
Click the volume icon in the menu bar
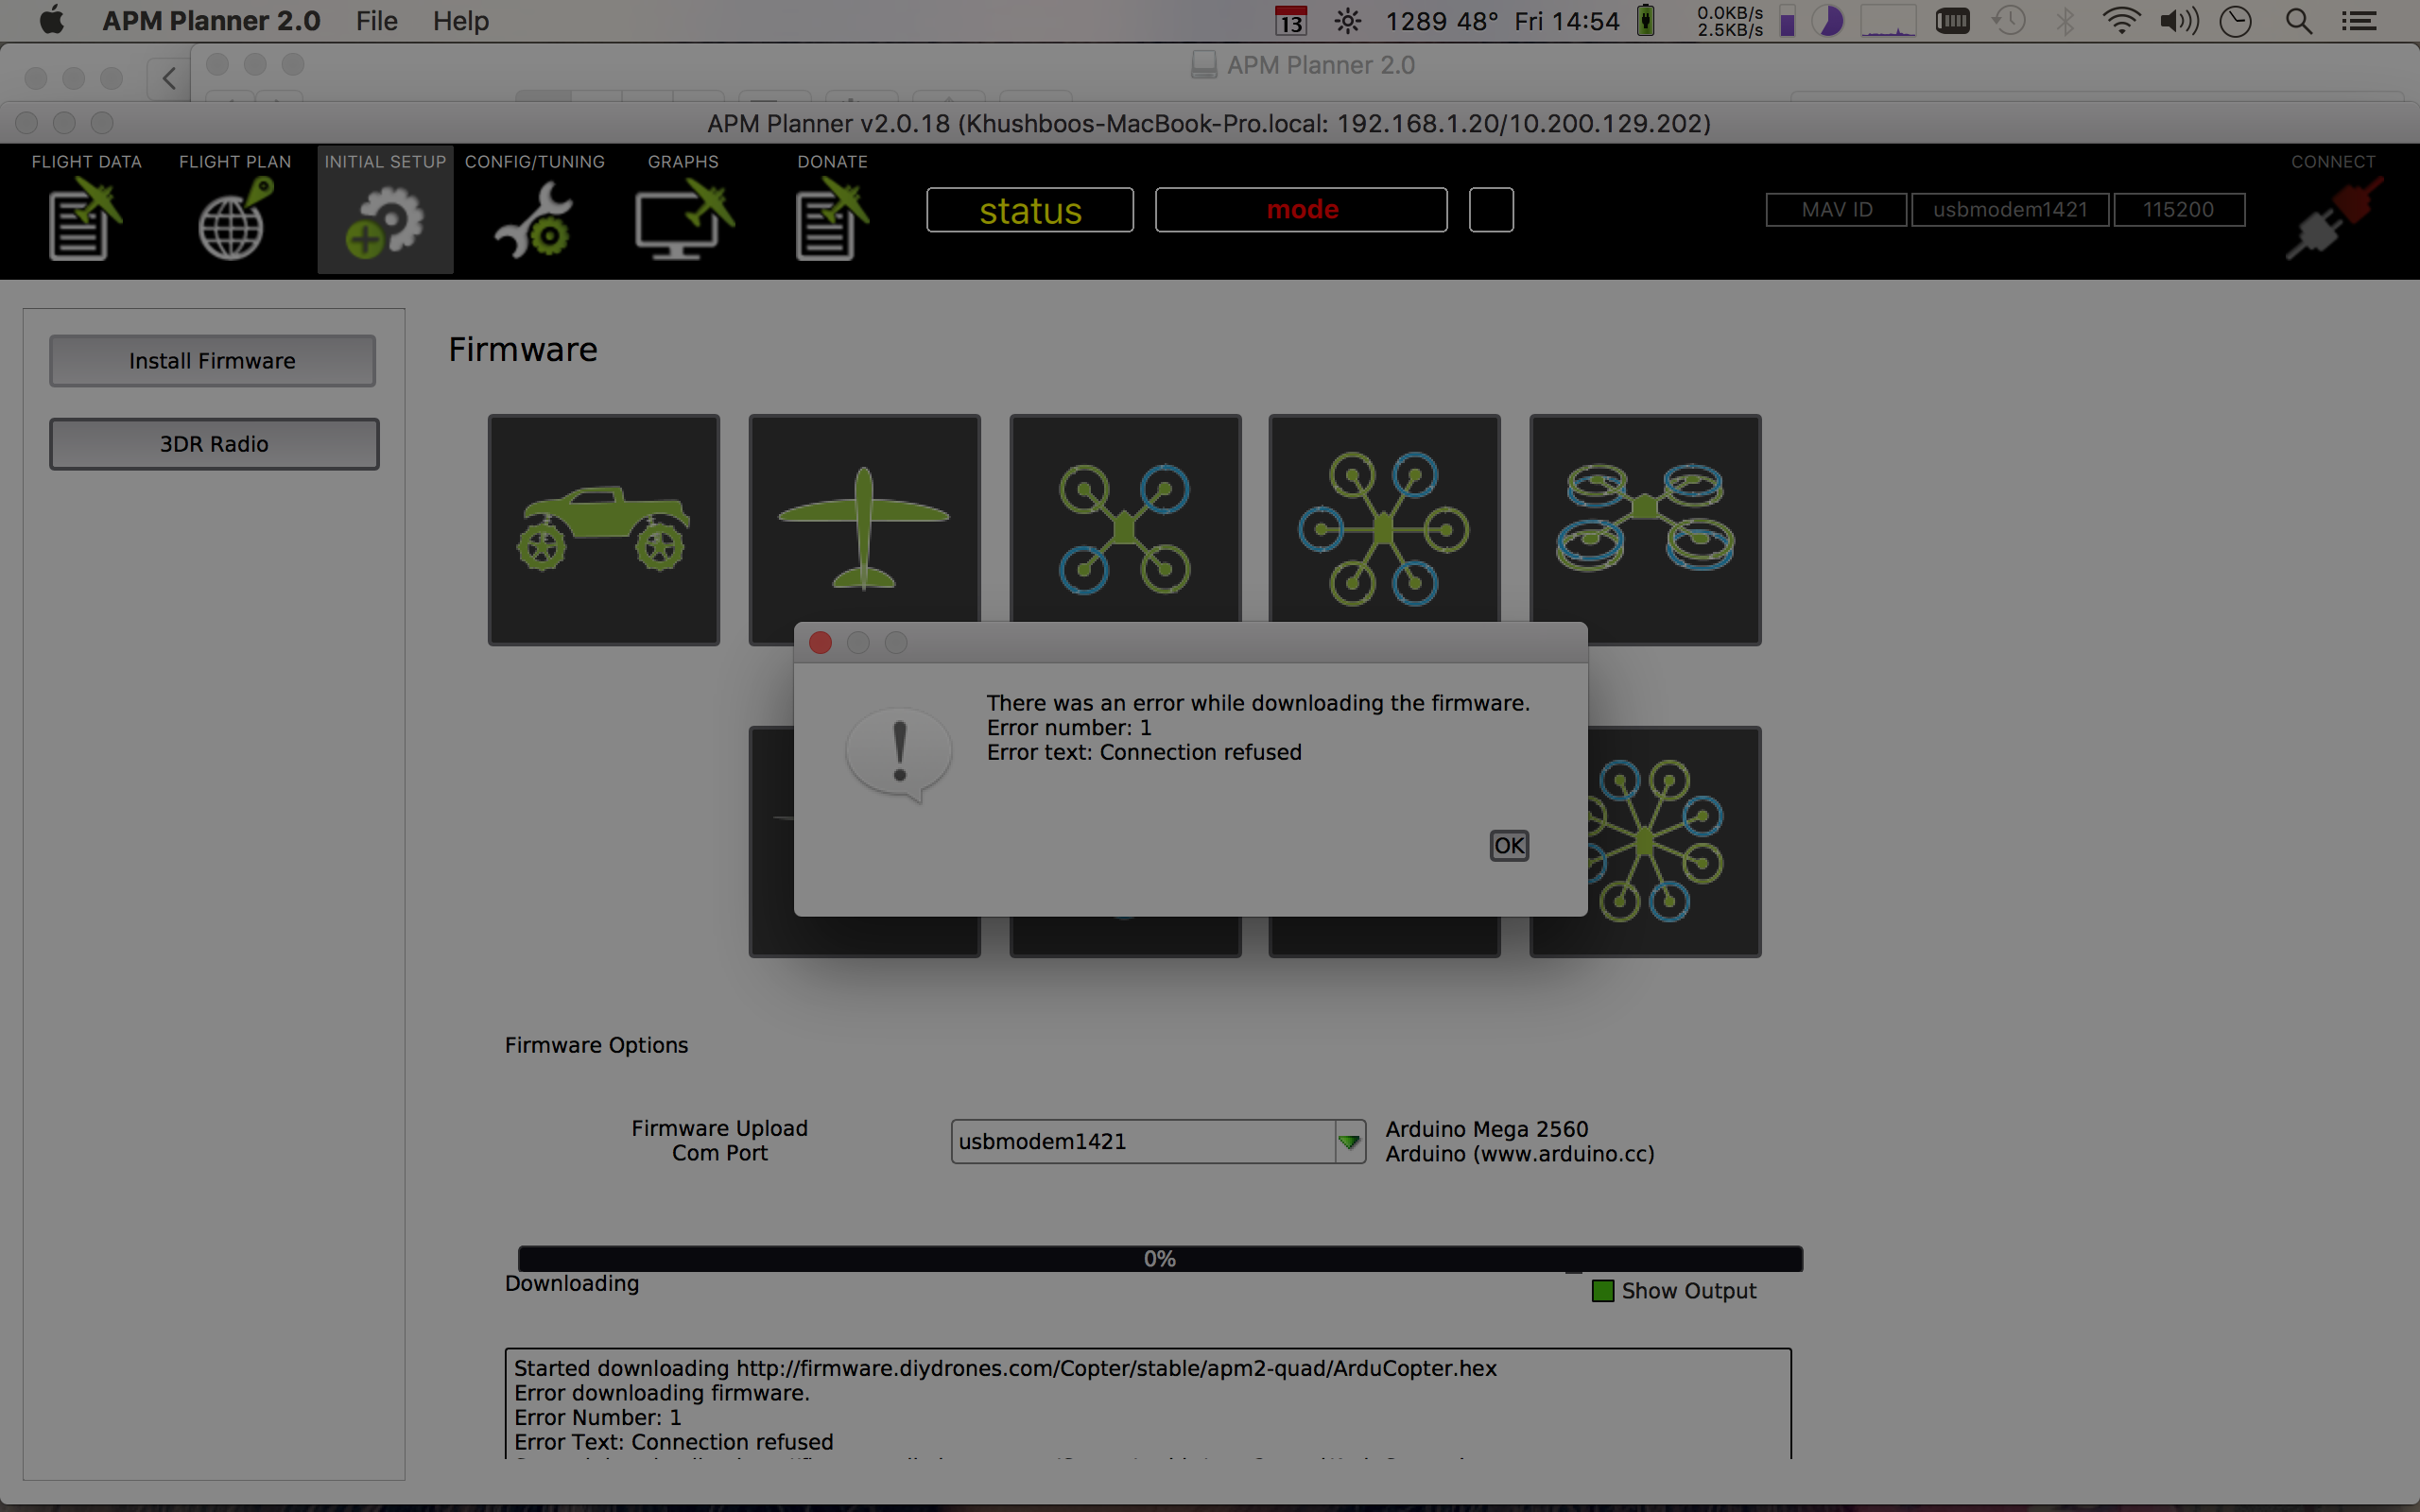click(2179, 21)
